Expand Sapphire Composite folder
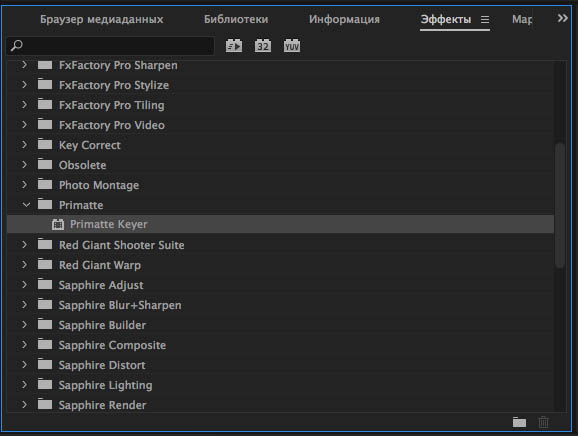 pos(24,344)
